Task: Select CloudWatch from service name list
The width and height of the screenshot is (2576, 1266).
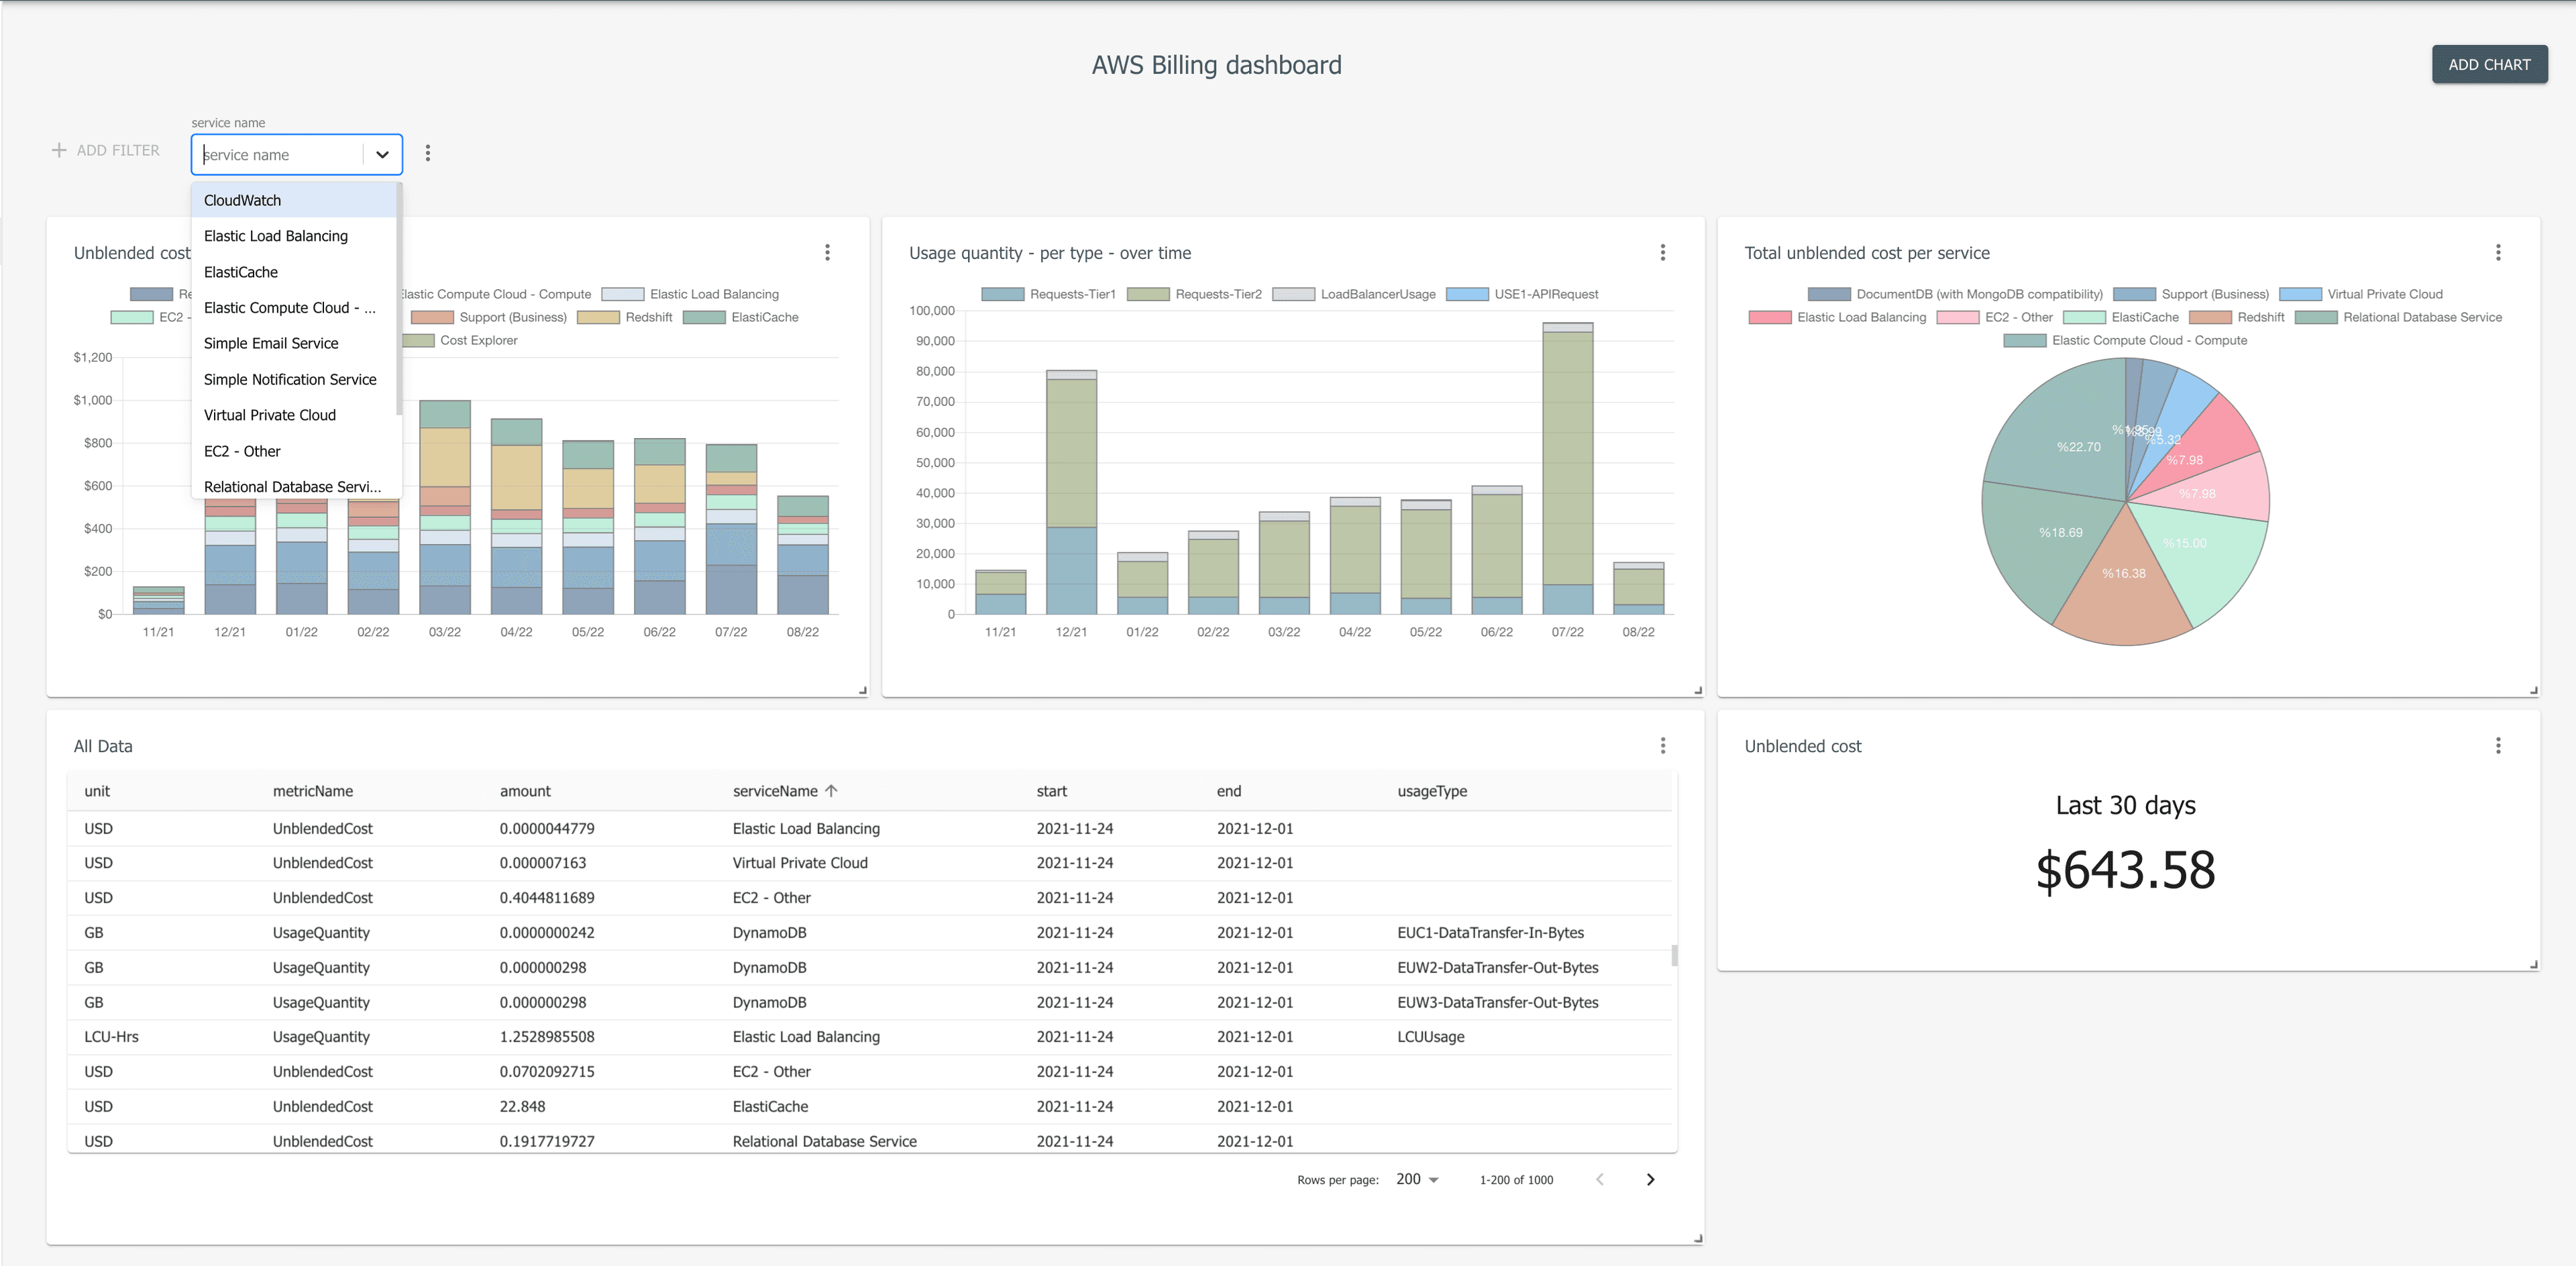Action: (243, 200)
